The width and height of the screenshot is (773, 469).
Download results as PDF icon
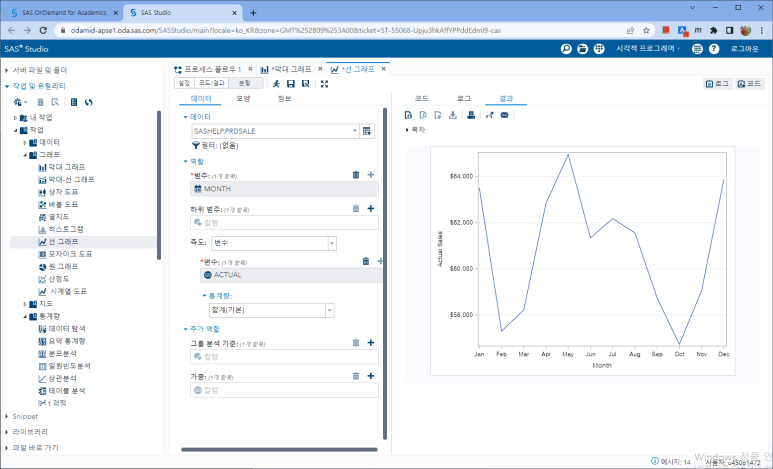423,115
